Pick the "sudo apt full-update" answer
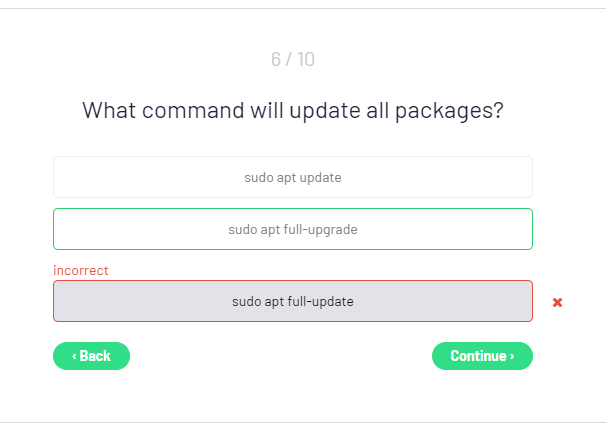 pyautogui.click(x=292, y=301)
